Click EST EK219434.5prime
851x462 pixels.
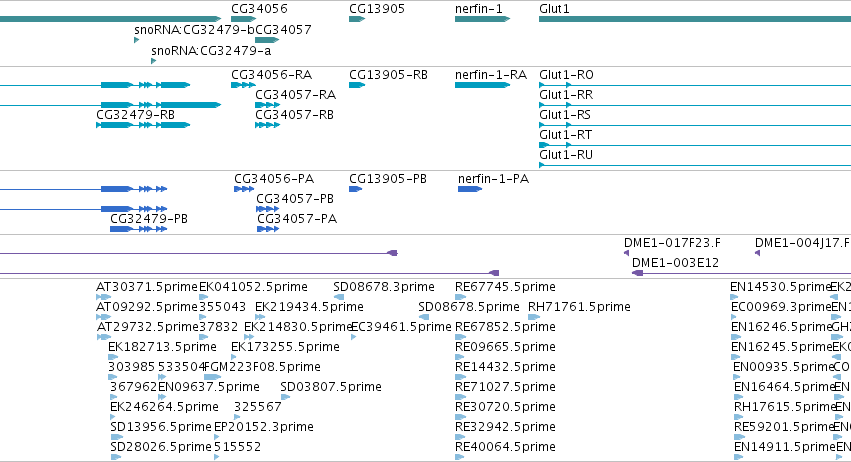[x=309, y=307]
